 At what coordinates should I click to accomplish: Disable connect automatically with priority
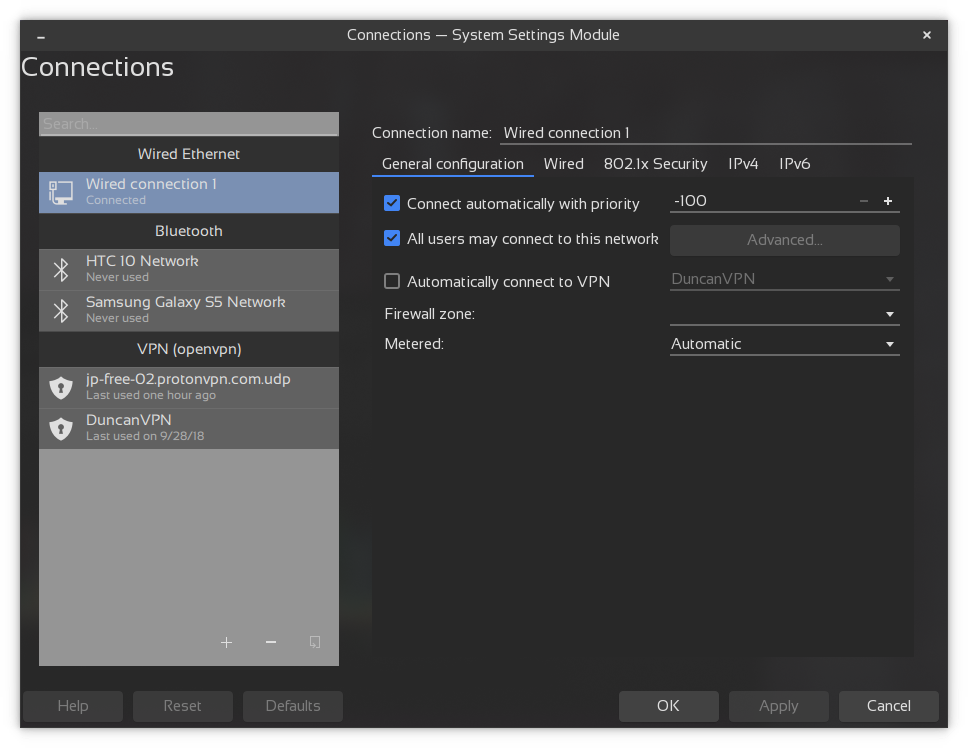pyautogui.click(x=391, y=203)
